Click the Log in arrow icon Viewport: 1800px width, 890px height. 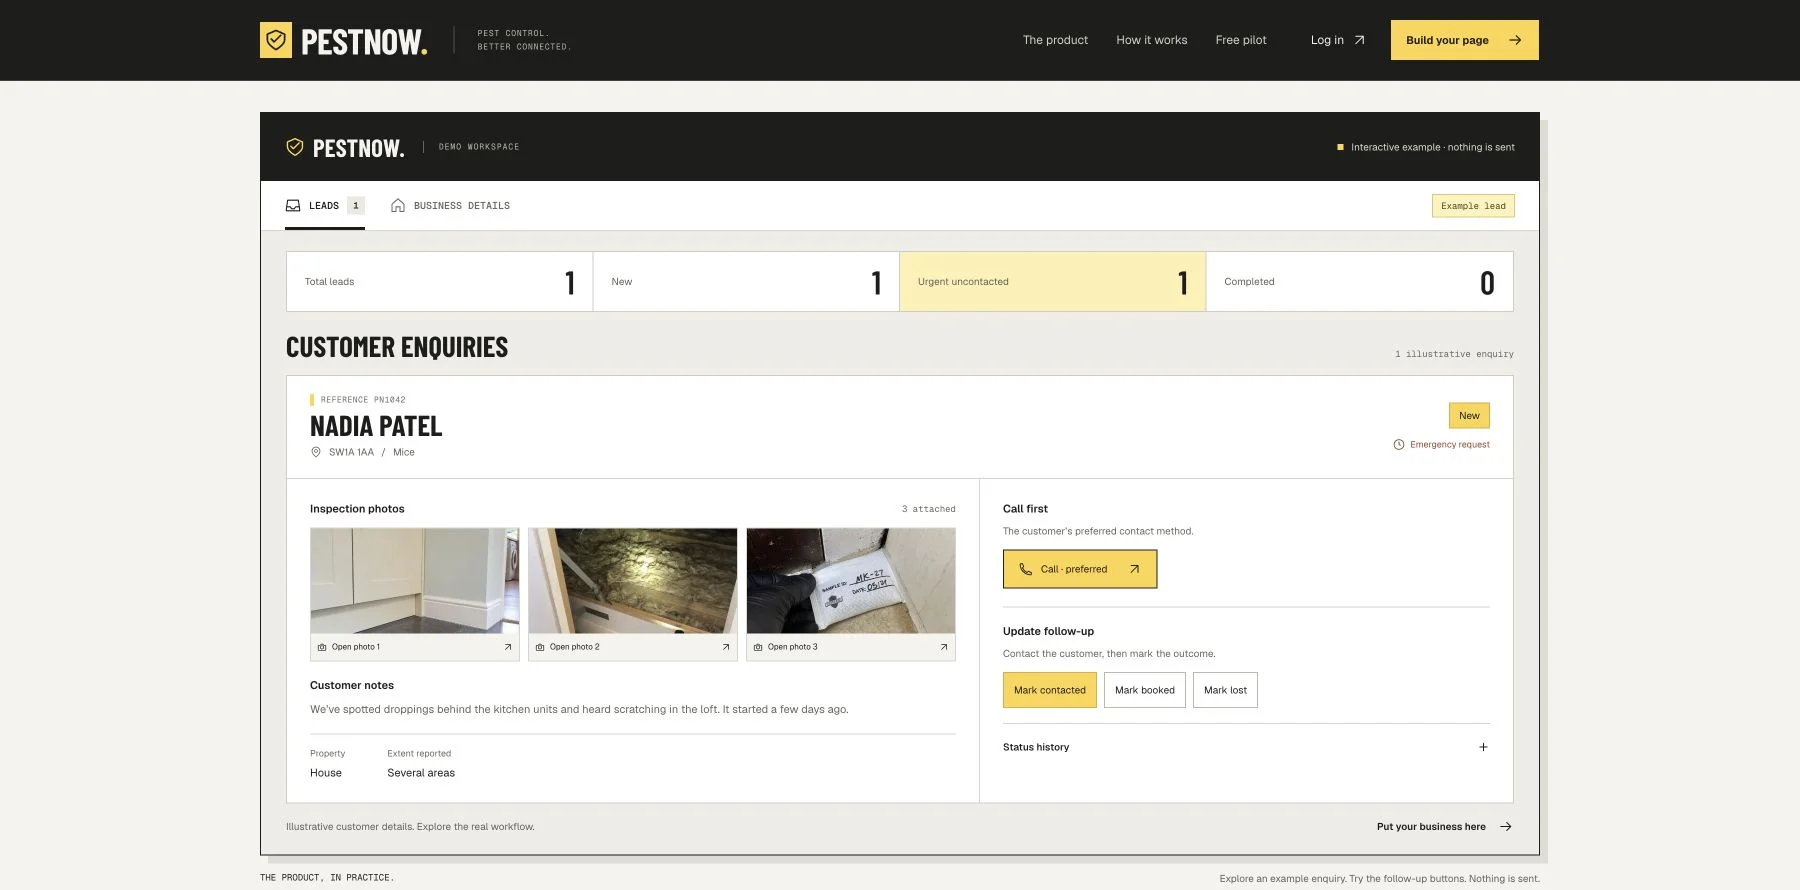click(1359, 40)
